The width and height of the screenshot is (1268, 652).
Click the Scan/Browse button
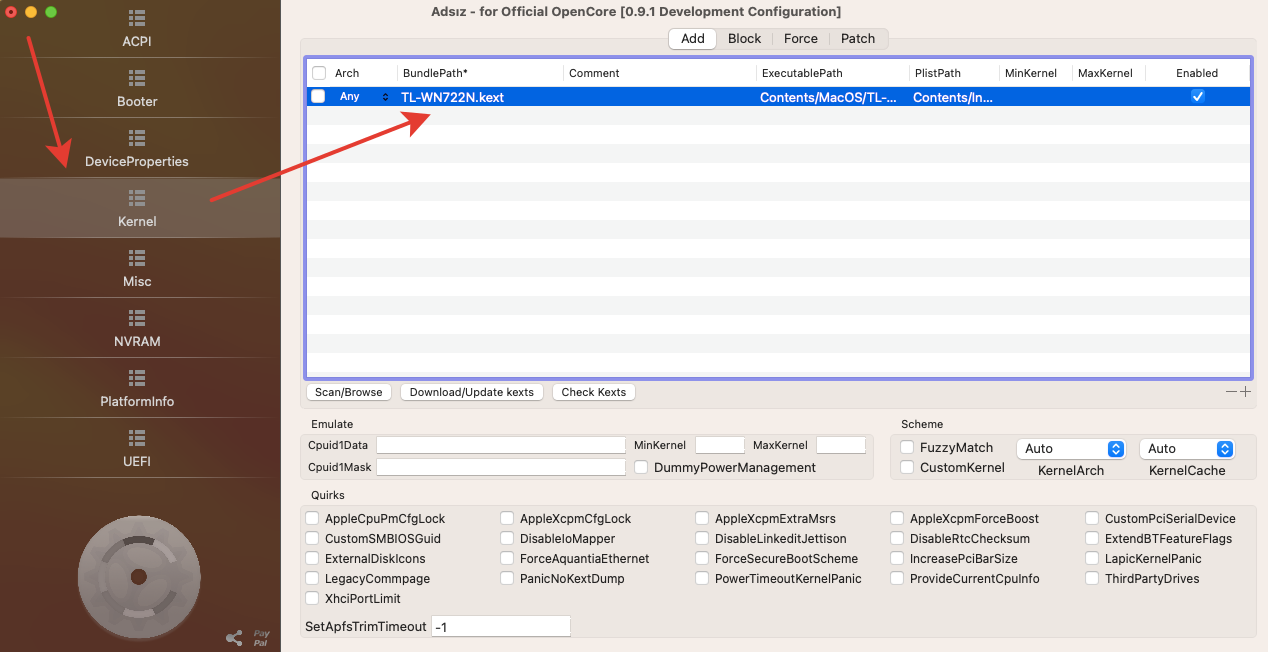pyautogui.click(x=349, y=392)
